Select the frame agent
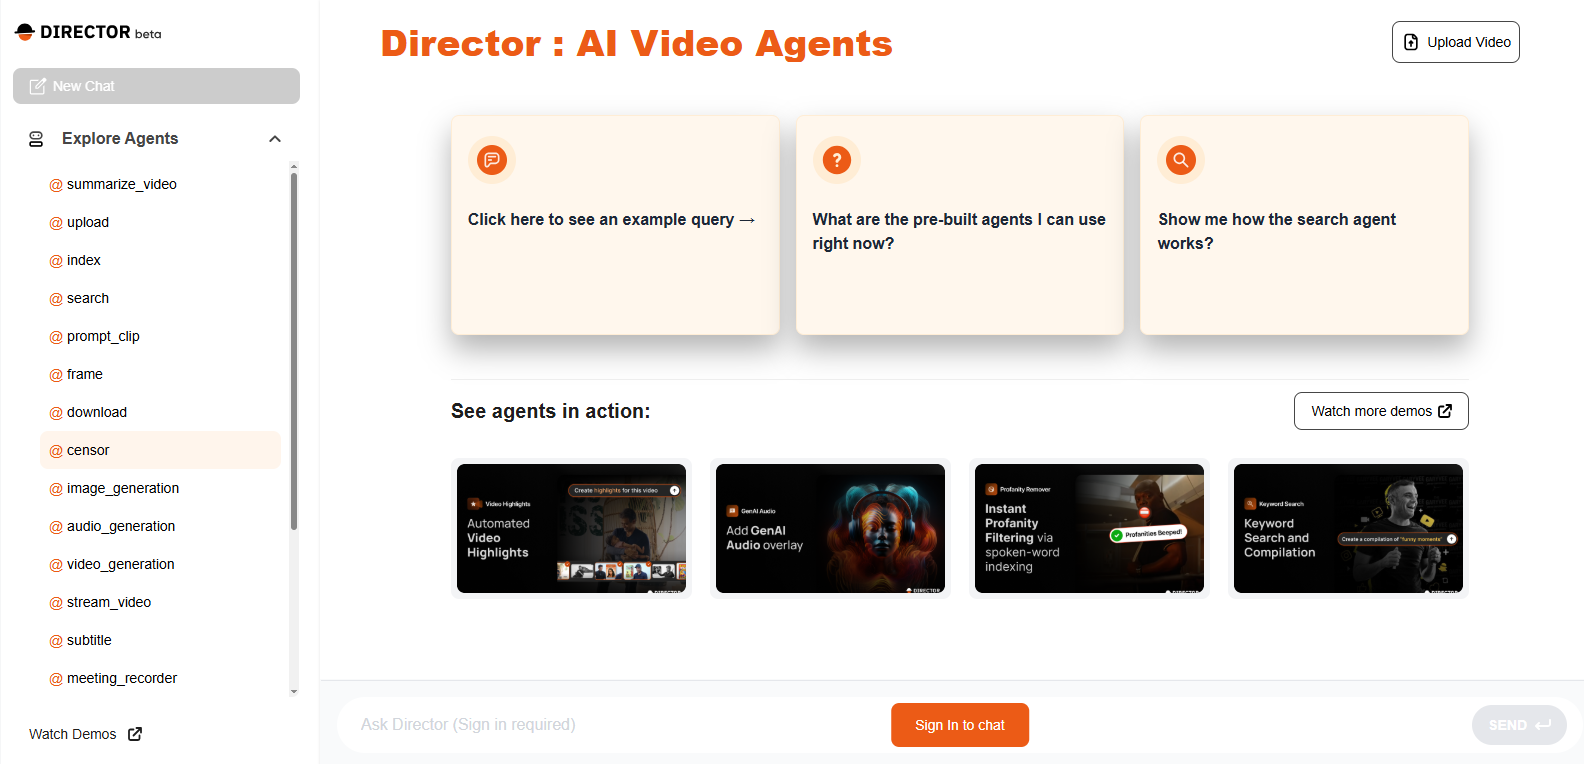Screen dimensions: 1584x764 coord(160,374)
